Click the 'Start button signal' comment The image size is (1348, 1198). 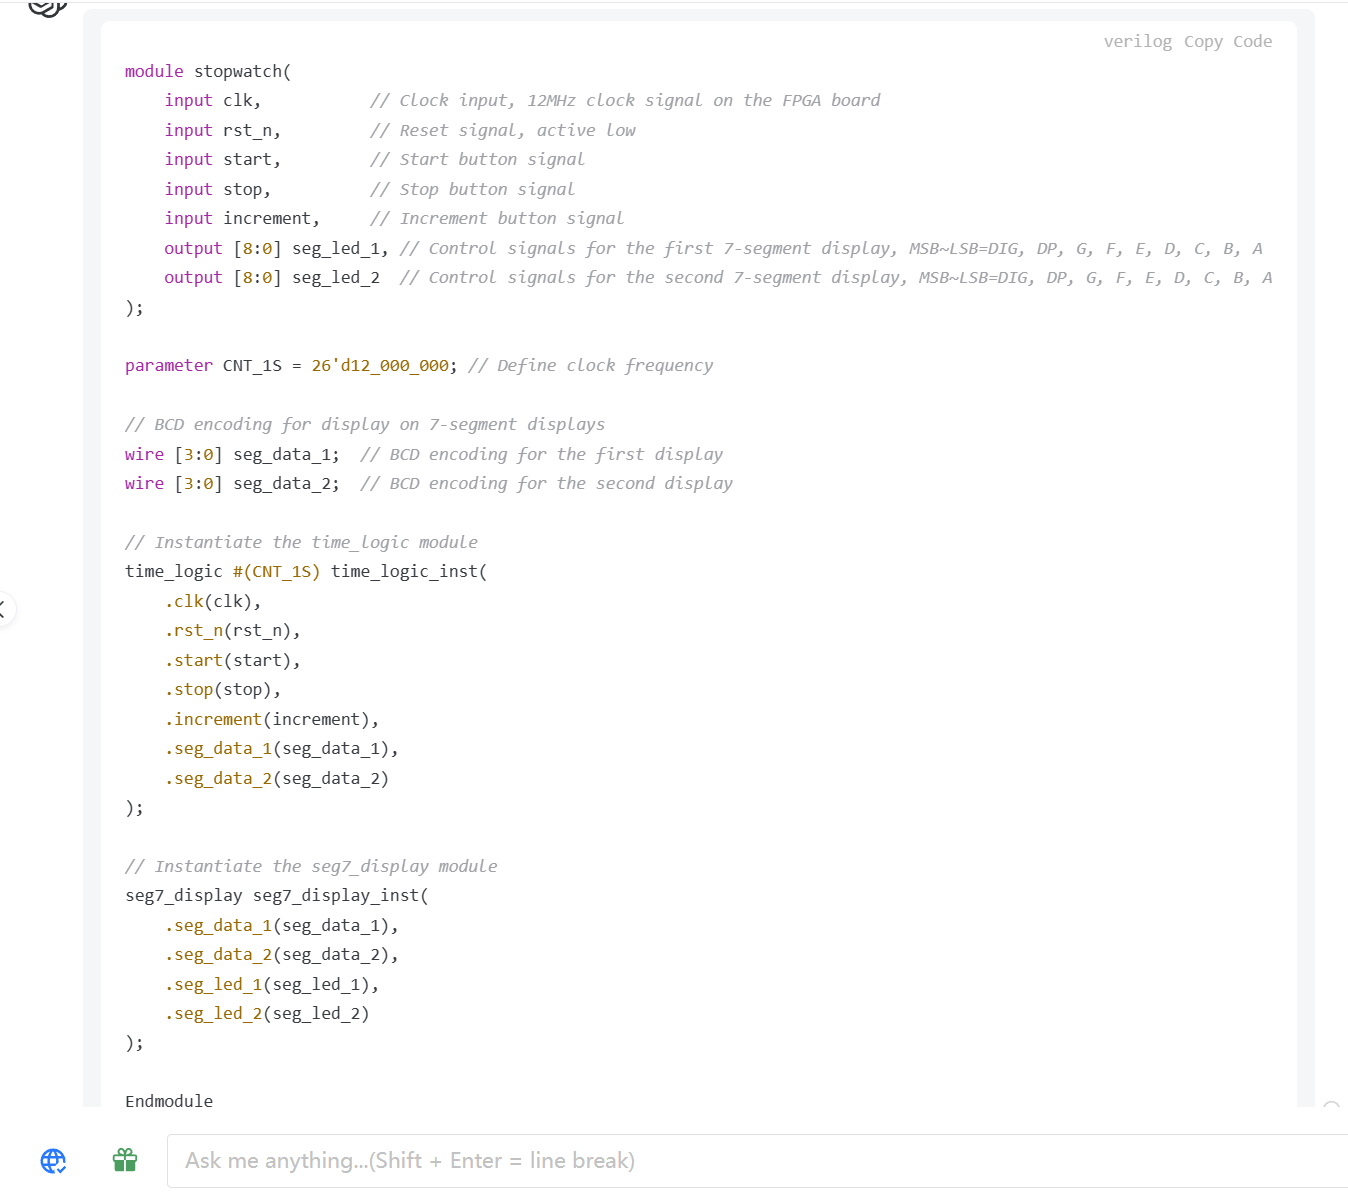477,159
